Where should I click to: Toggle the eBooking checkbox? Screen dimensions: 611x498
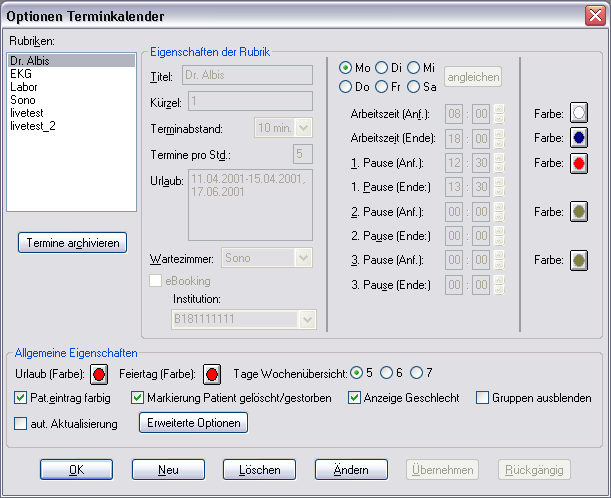[x=155, y=281]
